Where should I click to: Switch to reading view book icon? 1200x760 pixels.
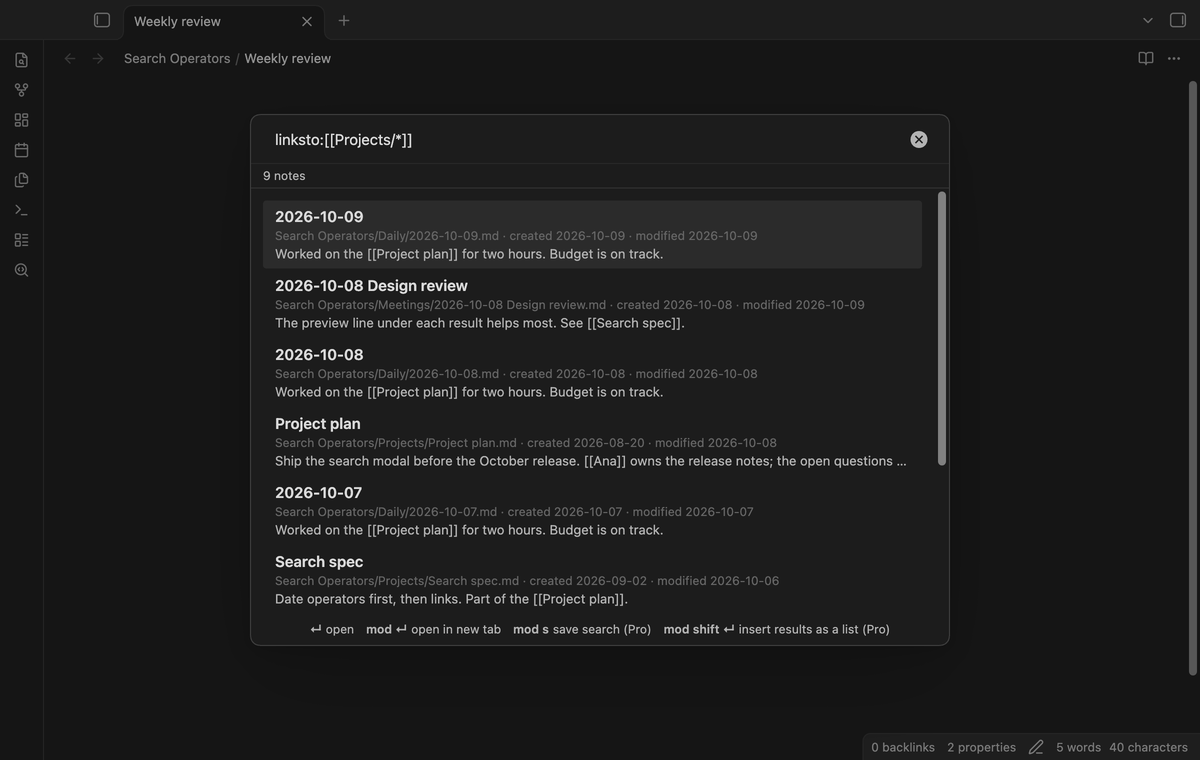pos(1146,58)
